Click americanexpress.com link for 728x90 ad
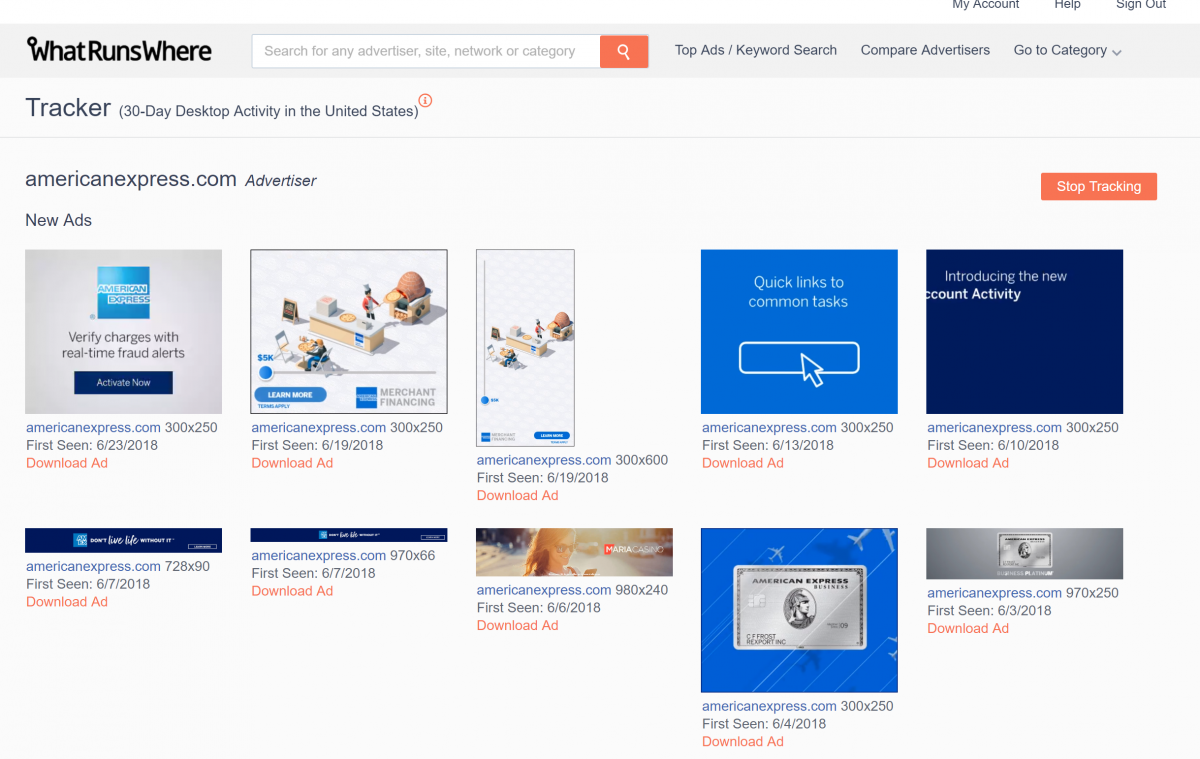1200x759 pixels. point(93,566)
